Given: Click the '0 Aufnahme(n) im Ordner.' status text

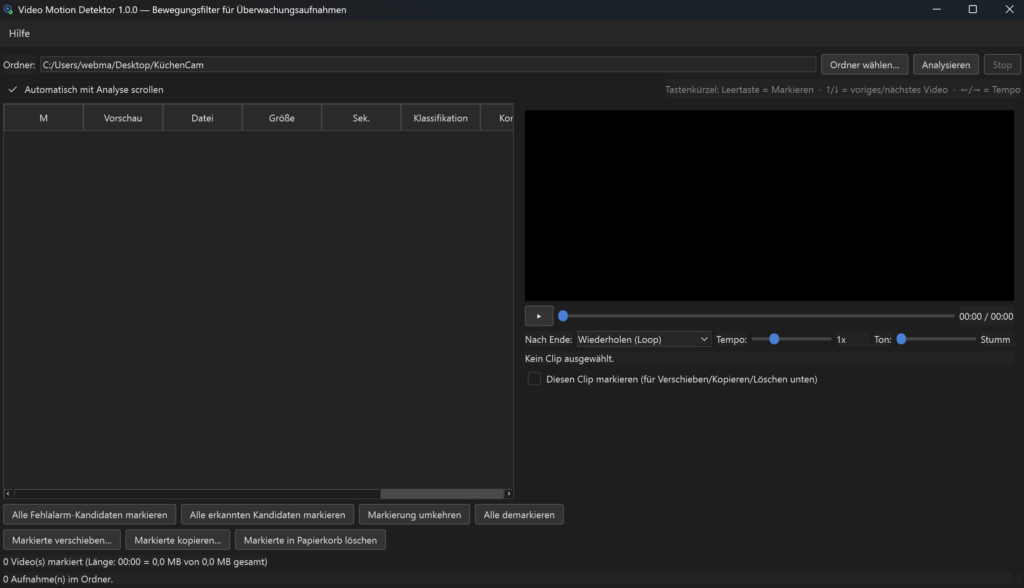Looking at the screenshot, I should [x=58, y=580].
